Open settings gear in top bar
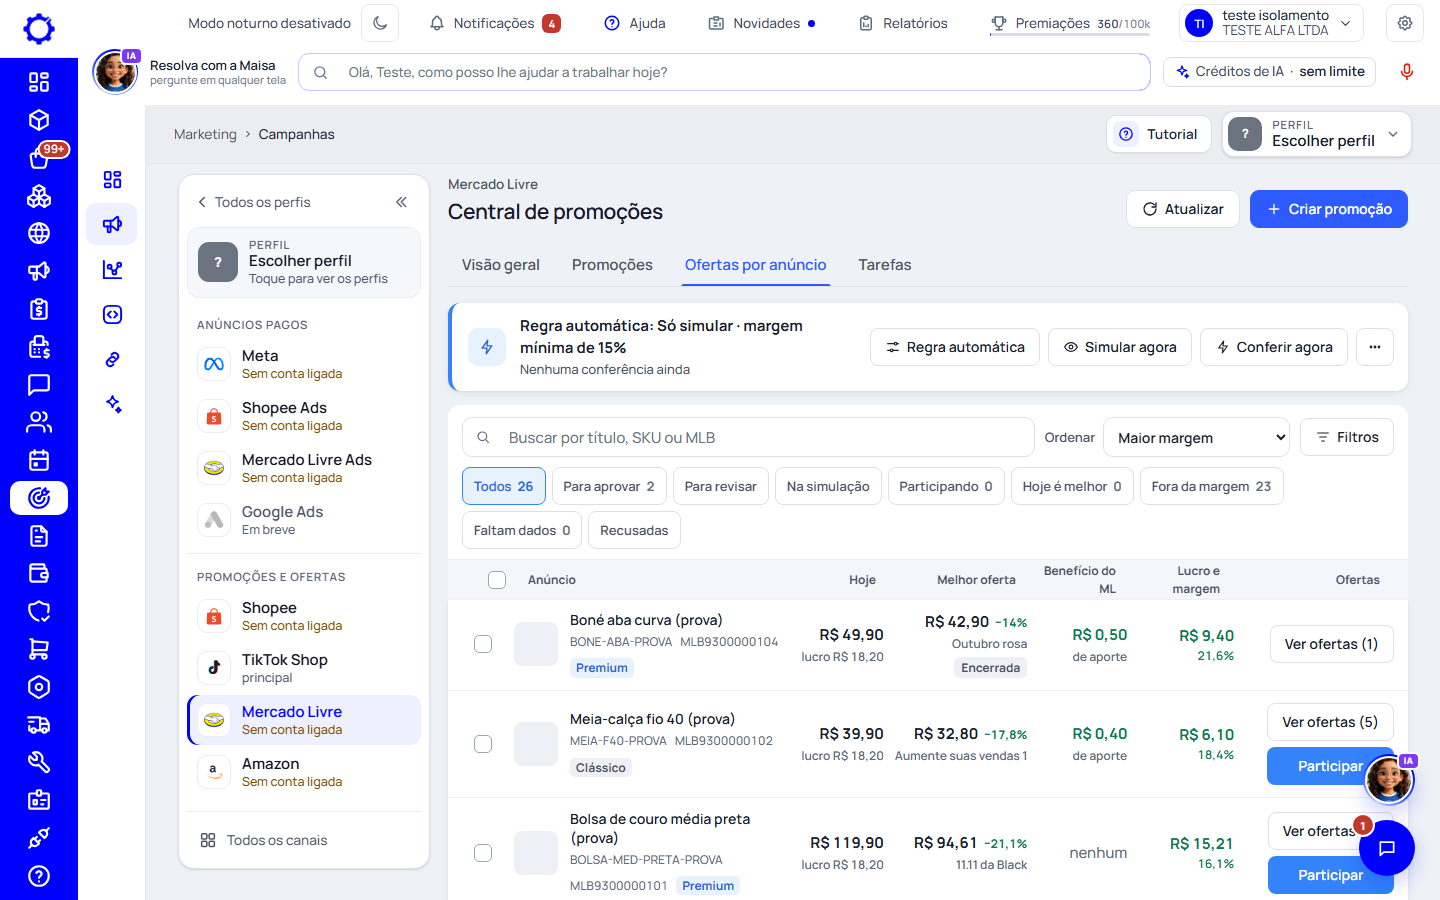The height and width of the screenshot is (900, 1440). click(x=1405, y=23)
